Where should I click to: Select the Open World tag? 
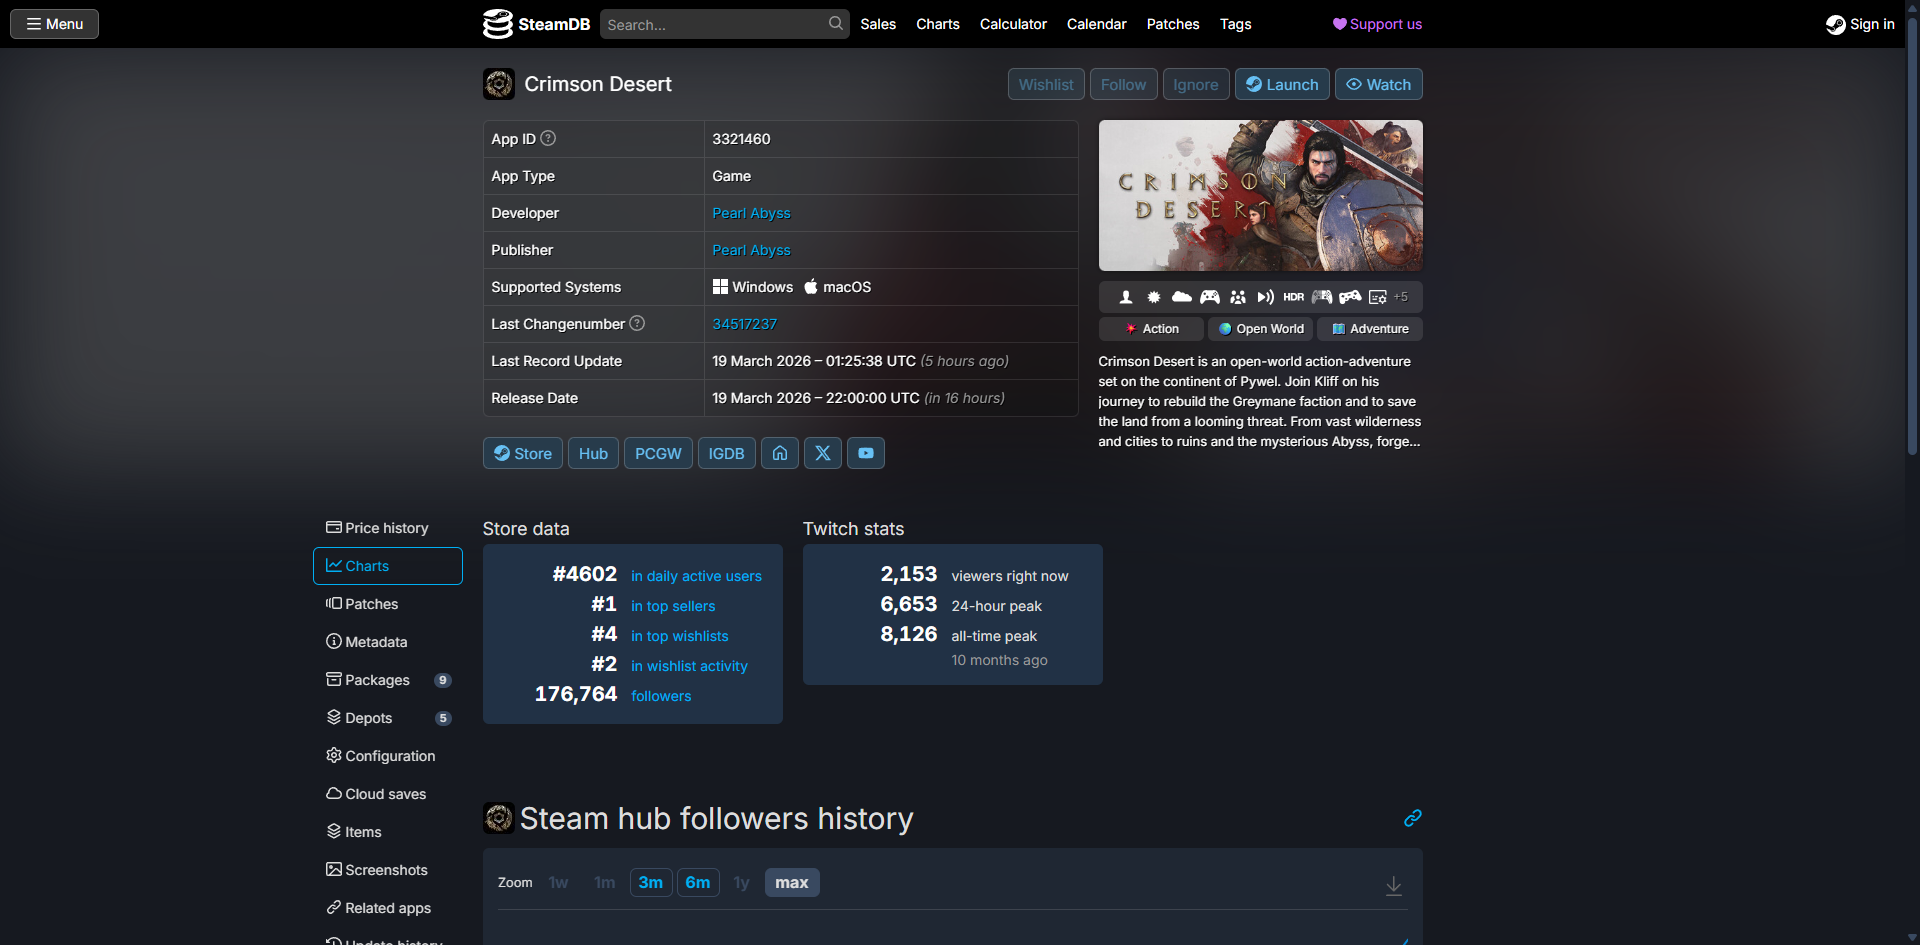point(1260,329)
